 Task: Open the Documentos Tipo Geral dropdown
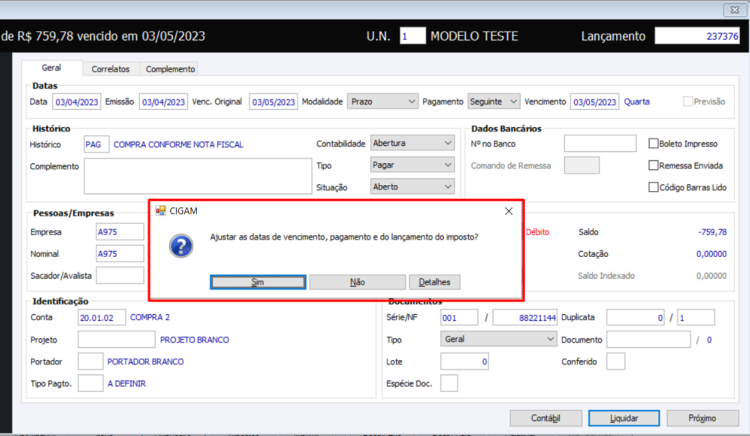[498, 339]
